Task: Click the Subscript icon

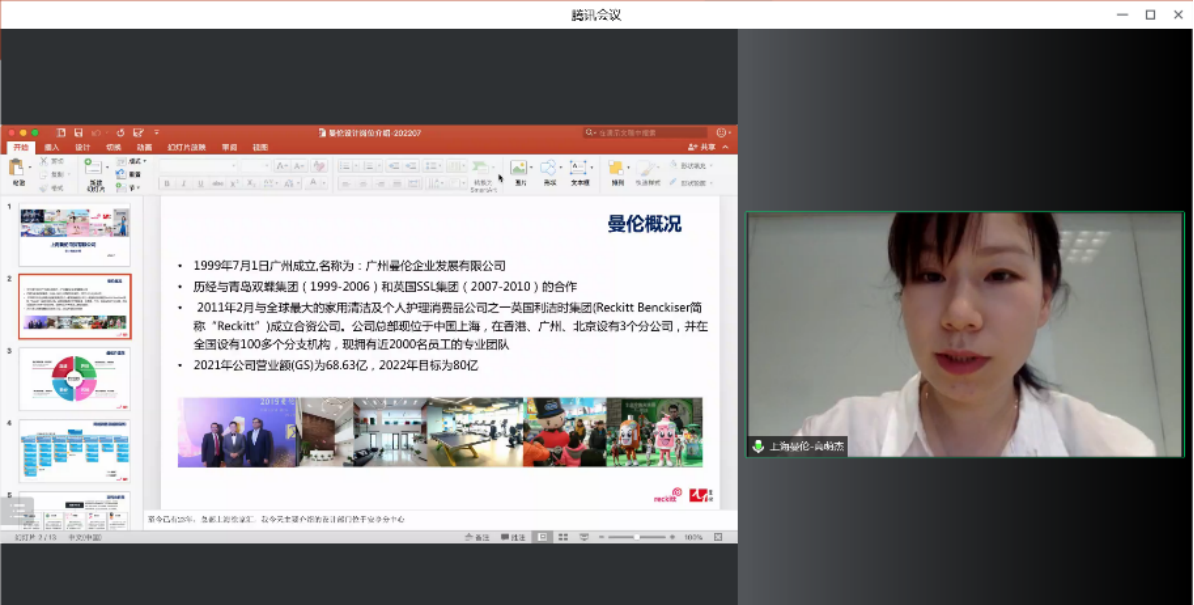Action: coord(251,183)
